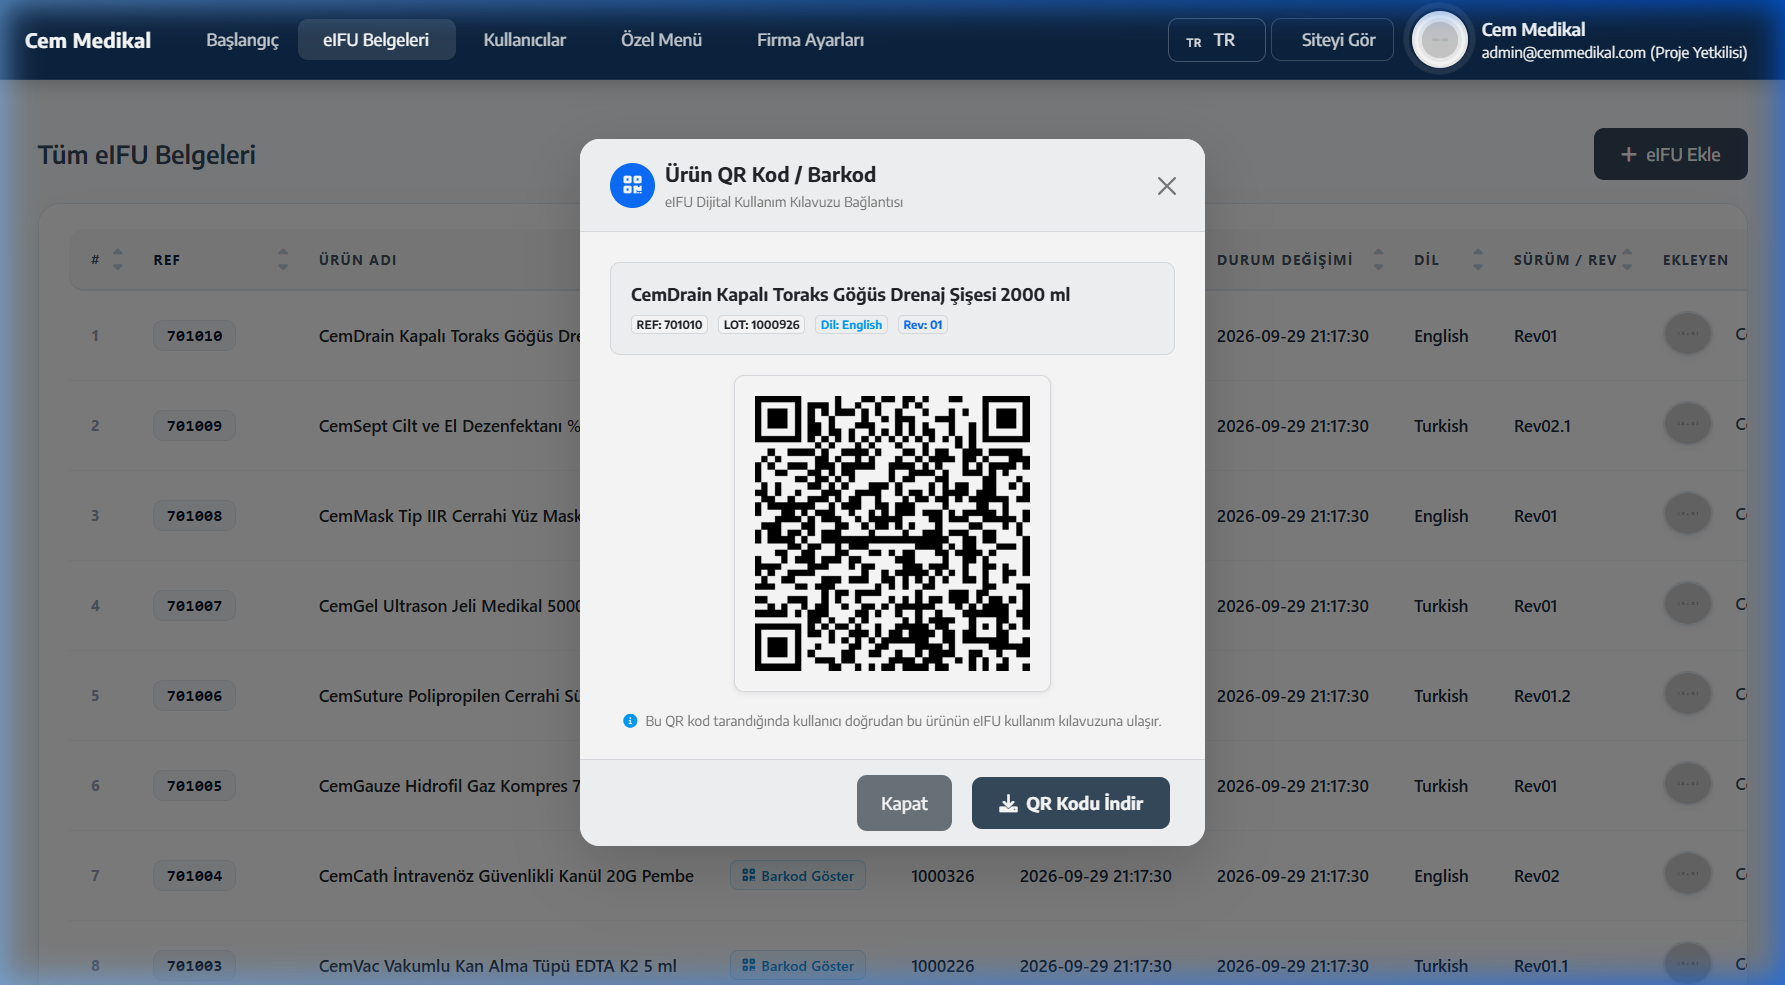This screenshot has width=1785, height=985.
Task: Click the avatar icon in row 701008
Action: coord(1688,514)
